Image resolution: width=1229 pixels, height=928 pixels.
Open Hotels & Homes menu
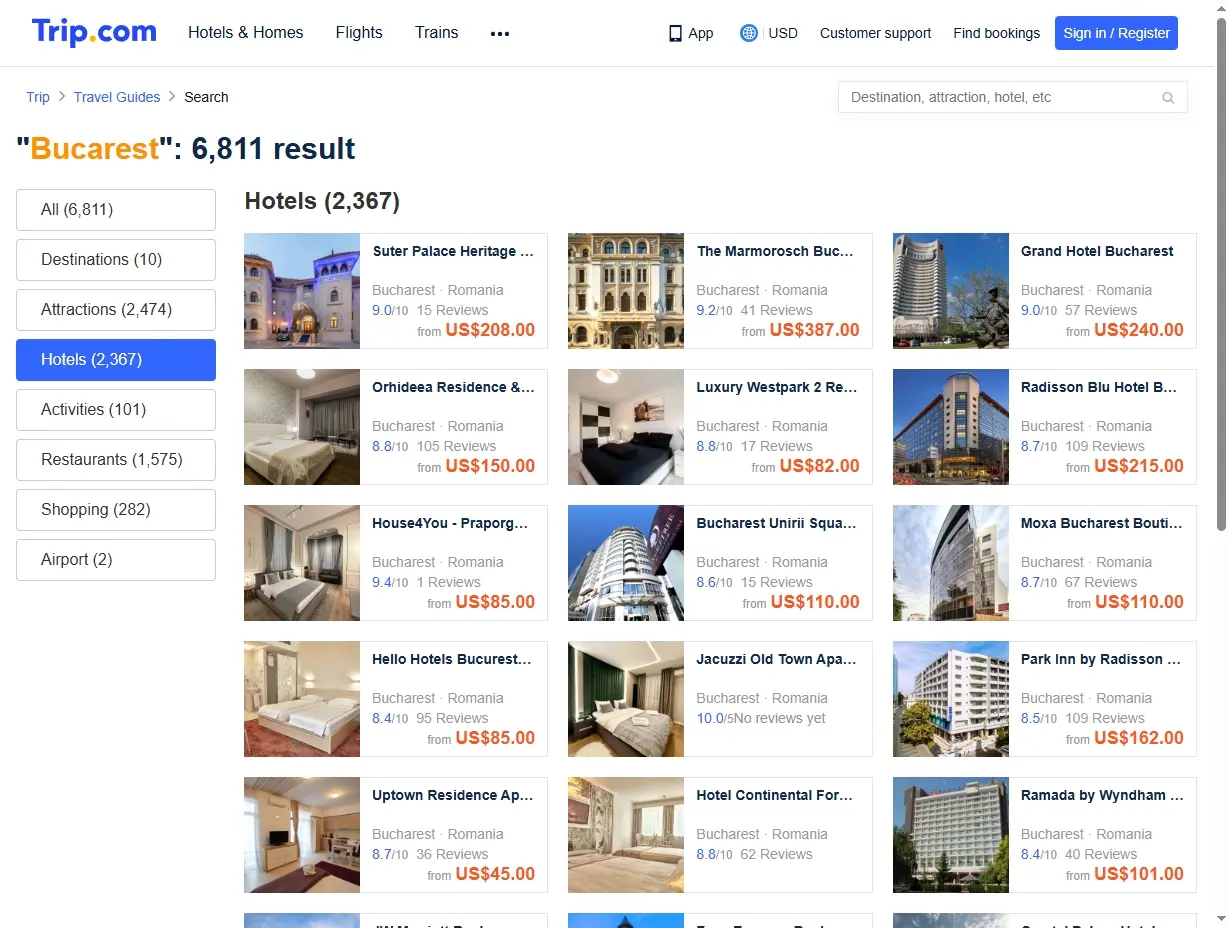246,33
